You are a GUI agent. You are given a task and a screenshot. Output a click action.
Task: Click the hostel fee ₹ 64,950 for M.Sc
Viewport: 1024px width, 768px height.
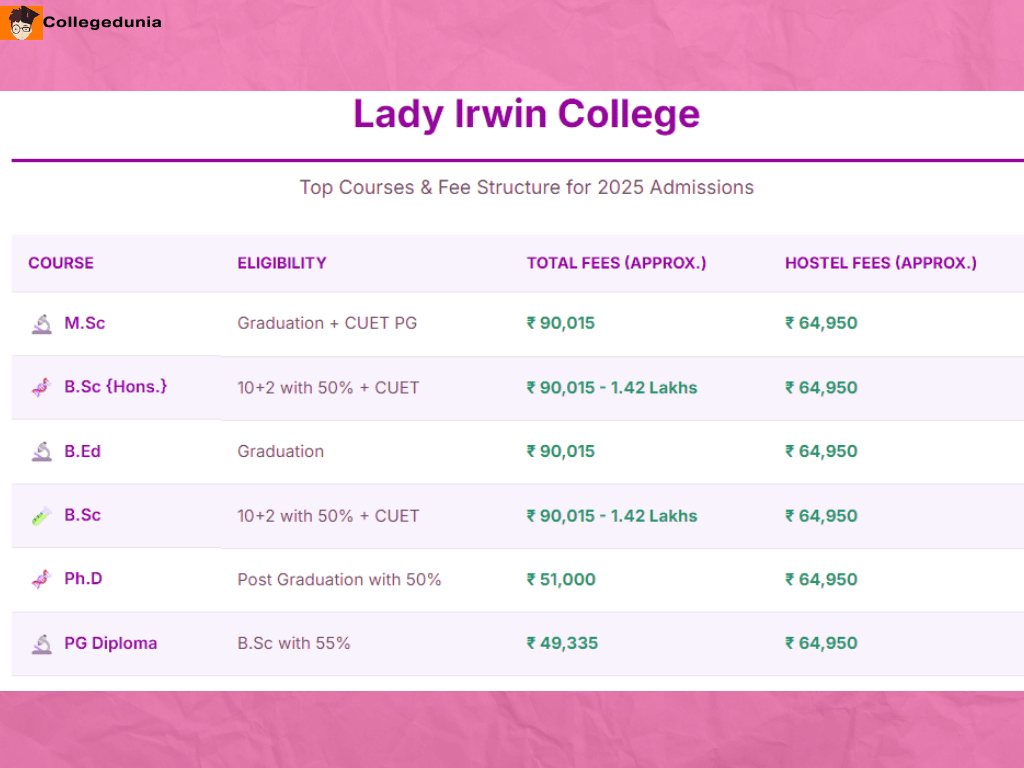(x=821, y=323)
